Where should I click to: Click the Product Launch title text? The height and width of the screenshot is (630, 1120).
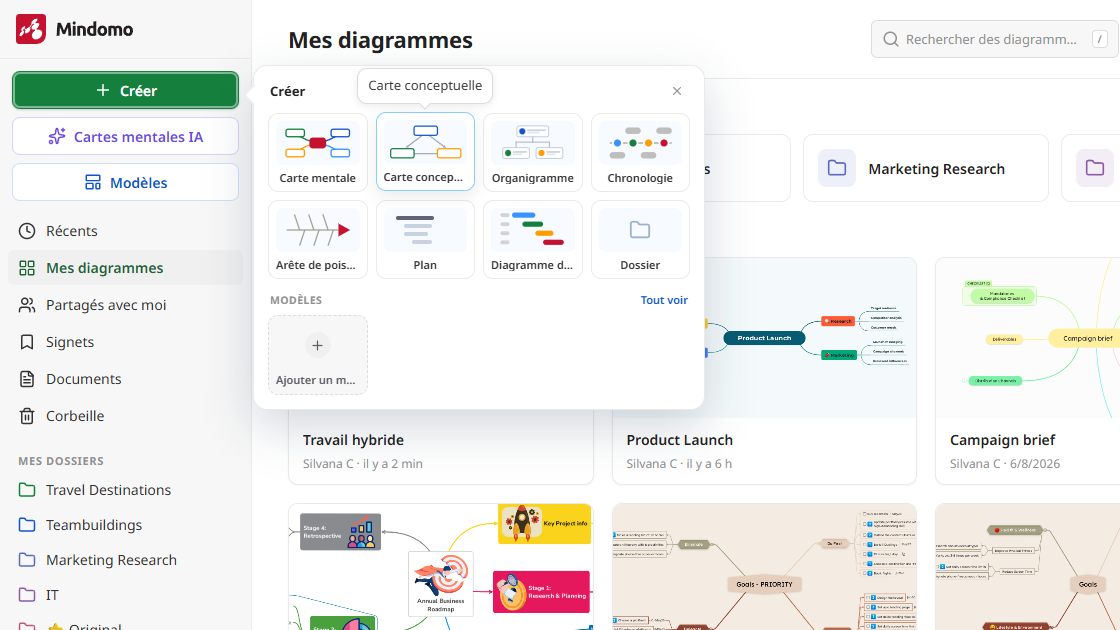pyautogui.click(x=679, y=440)
